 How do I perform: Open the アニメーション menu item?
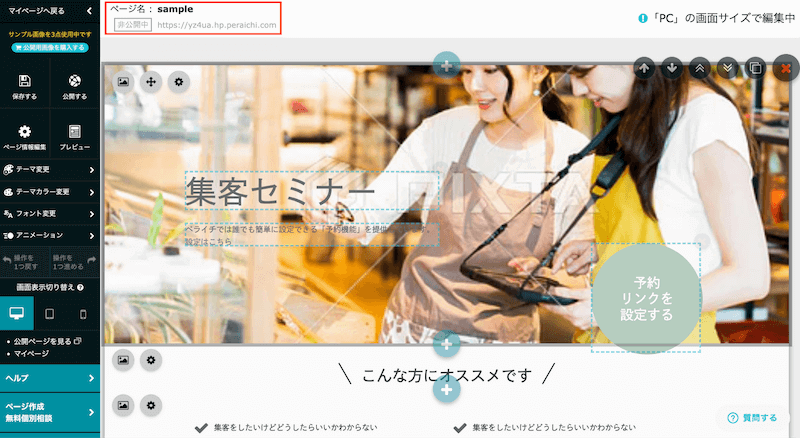click(x=50, y=235)
